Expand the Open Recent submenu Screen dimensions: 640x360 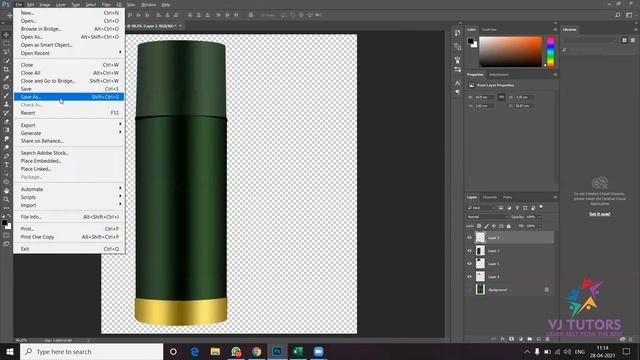69,53
